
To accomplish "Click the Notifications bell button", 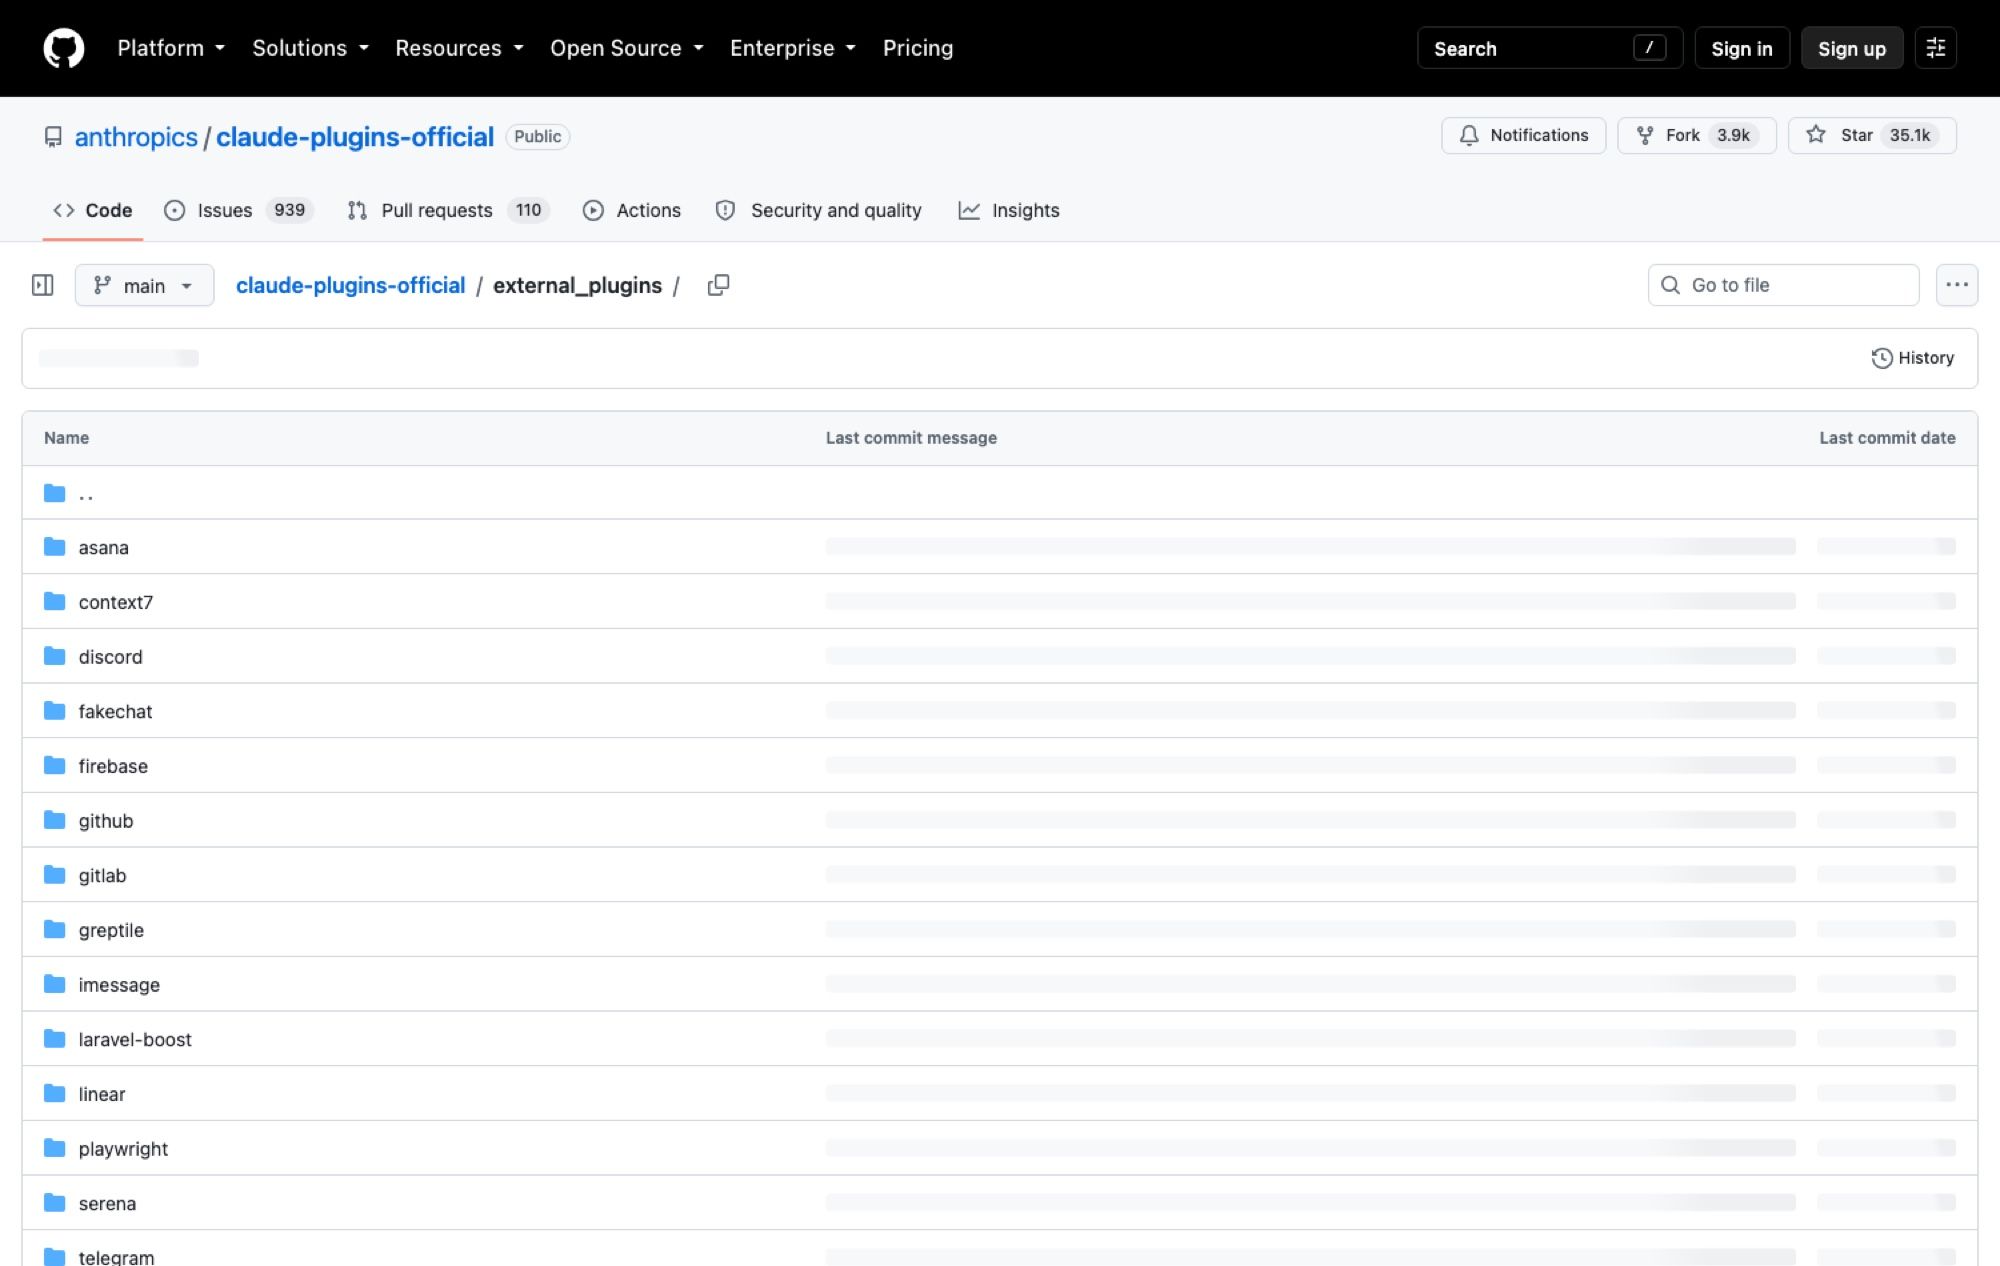I will pos(1523,135).
